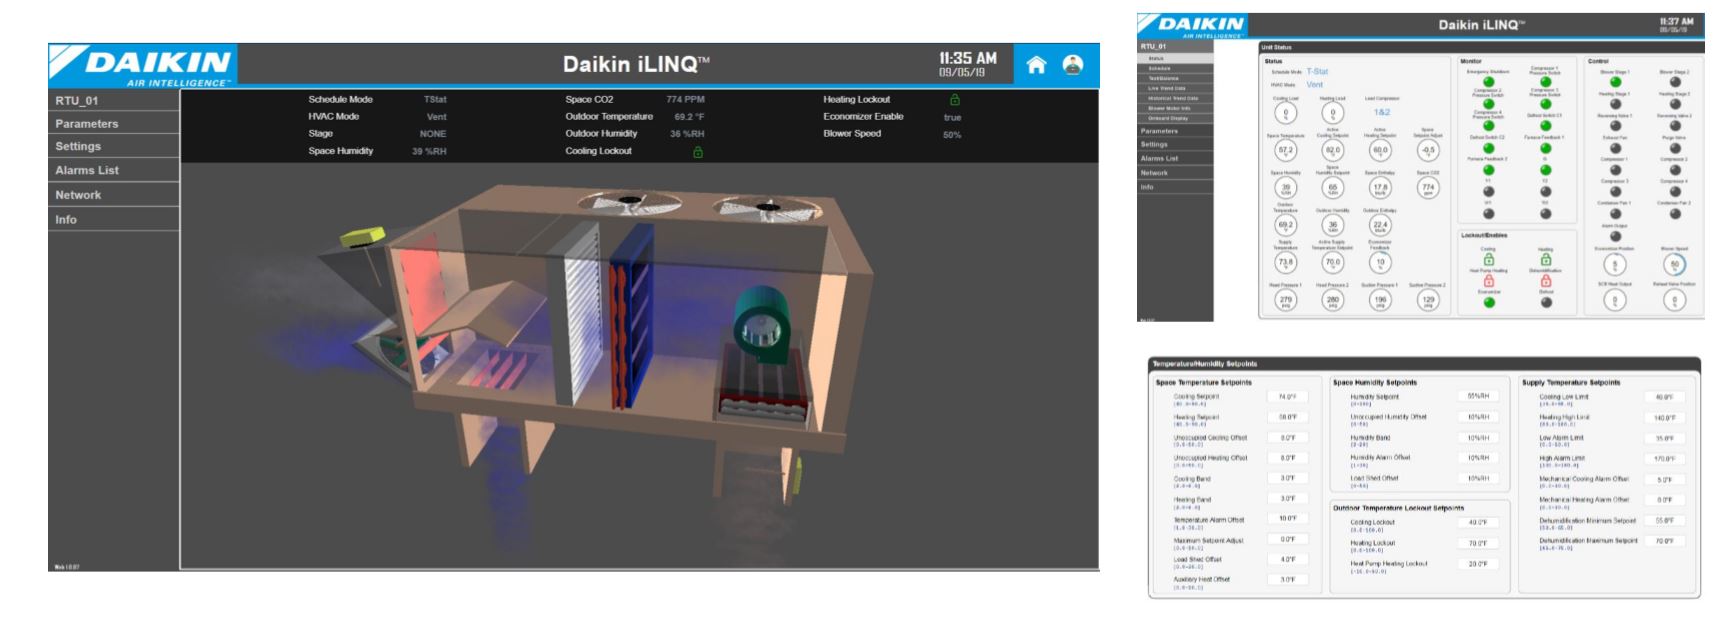Image resolution: width=1726 pixels, height=617 pixels.
Task: Click Cooling lockout padlock in Lockout/Enables panel
Action: pos(1488,259)
